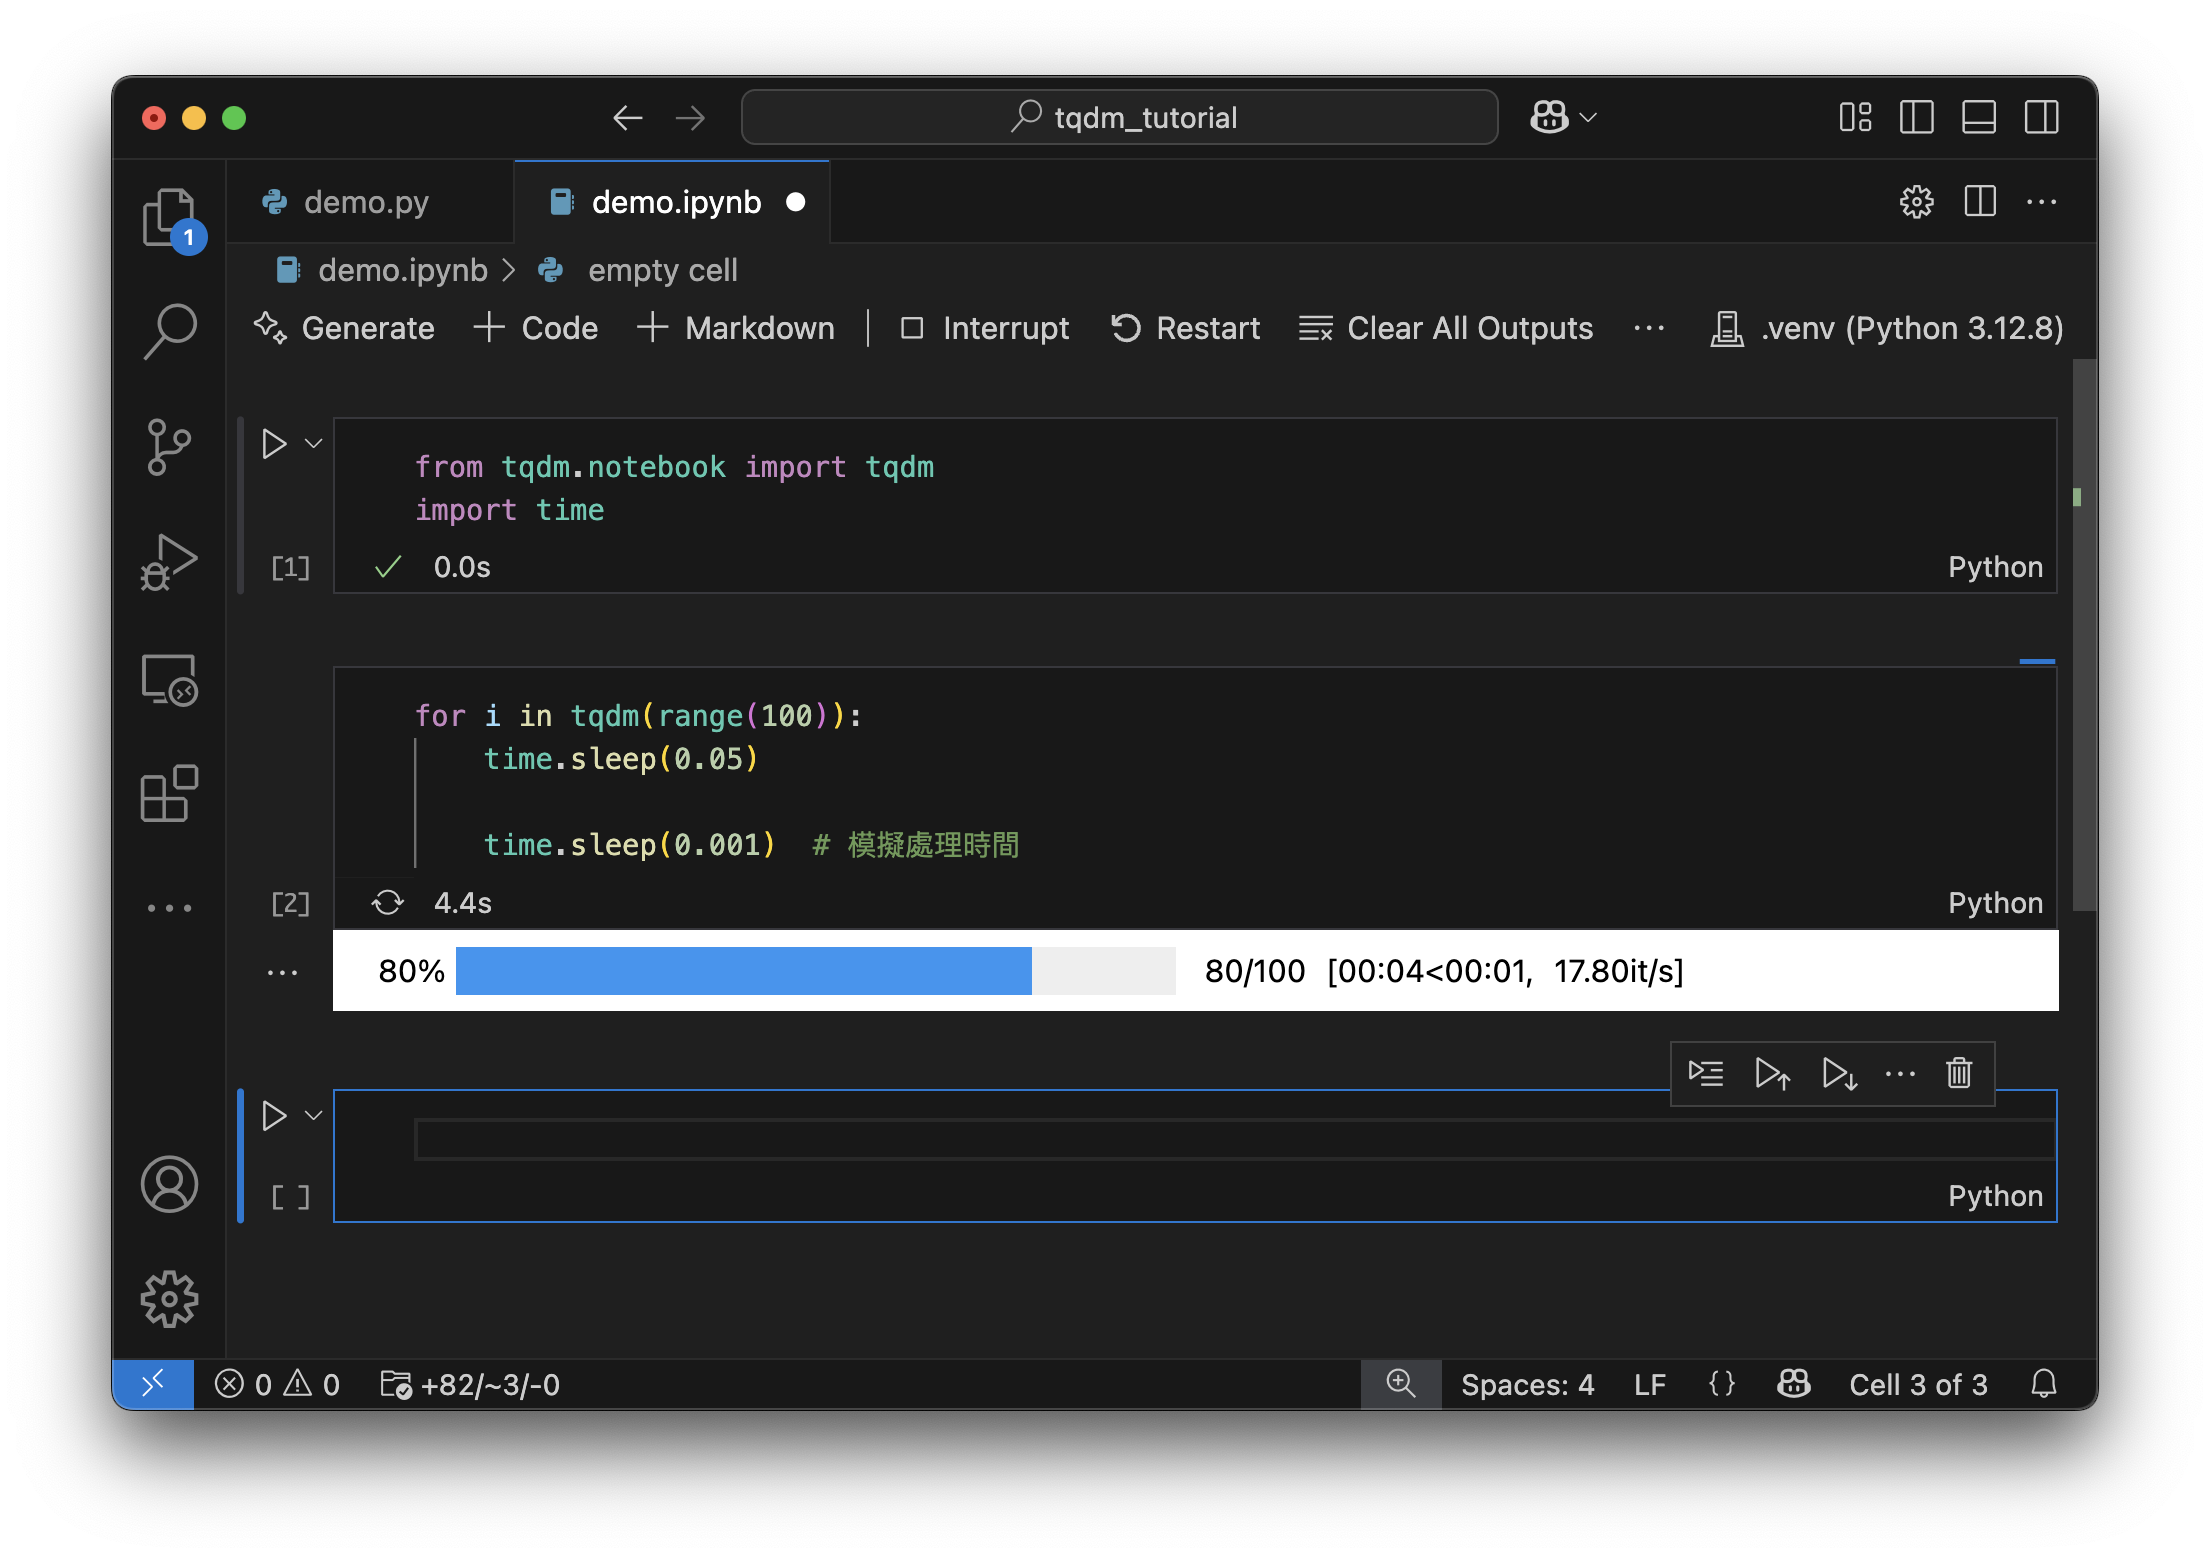The height and width of the screenshot is (1558, 2210).
Task: Execute cell and below icon
Action: [x=1839, y=1074]
